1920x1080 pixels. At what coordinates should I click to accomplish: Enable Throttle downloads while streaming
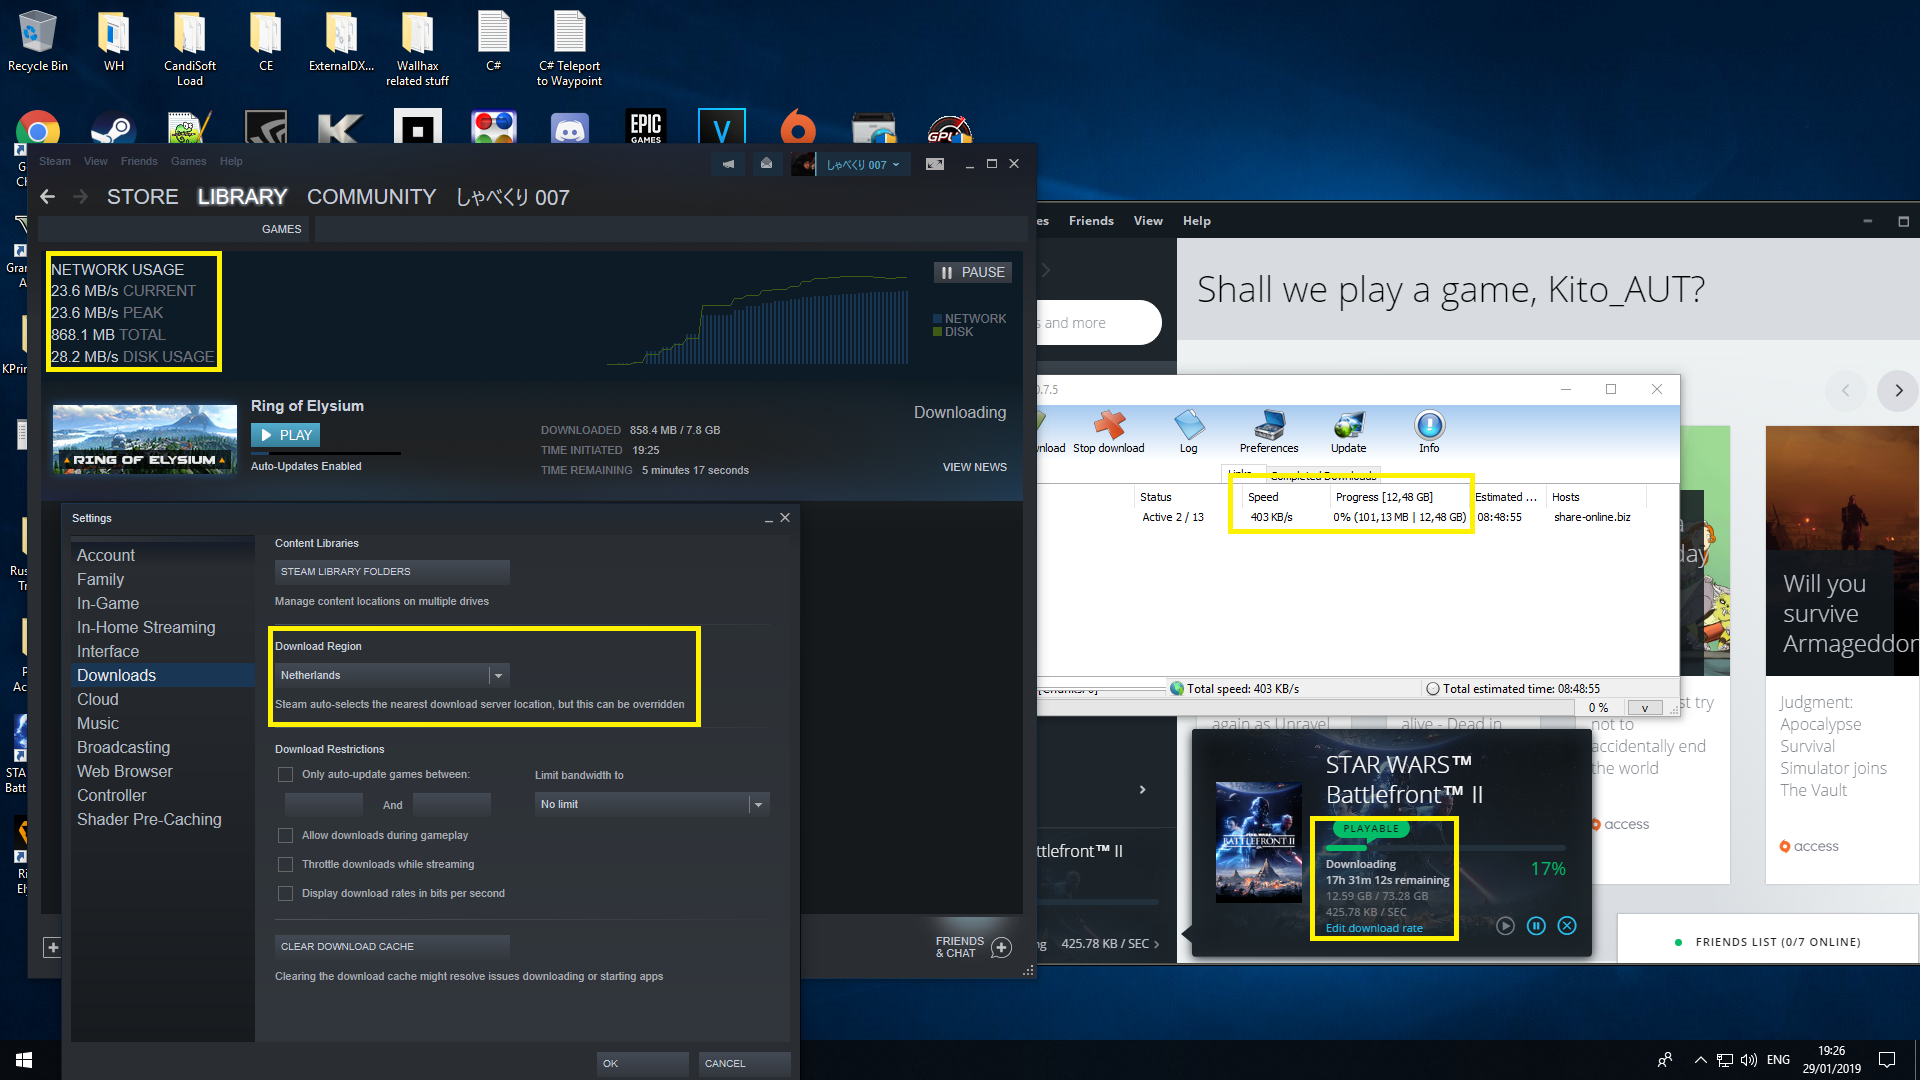pyautogui.click(x=286, y=865)
